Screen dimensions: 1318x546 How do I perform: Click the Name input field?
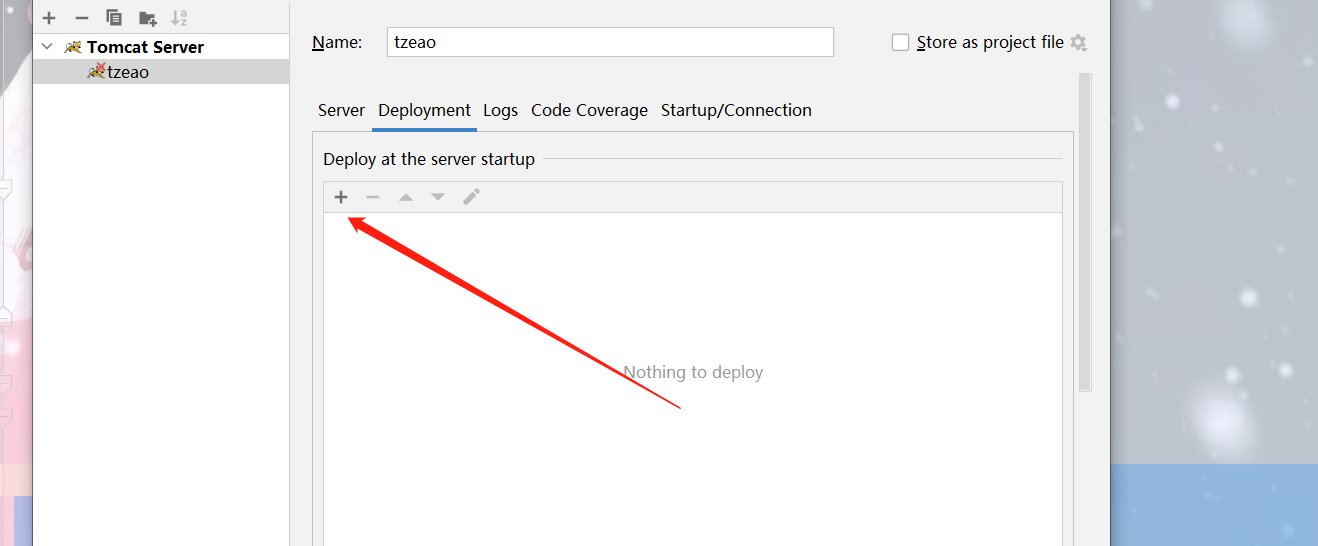pos(609,42)
